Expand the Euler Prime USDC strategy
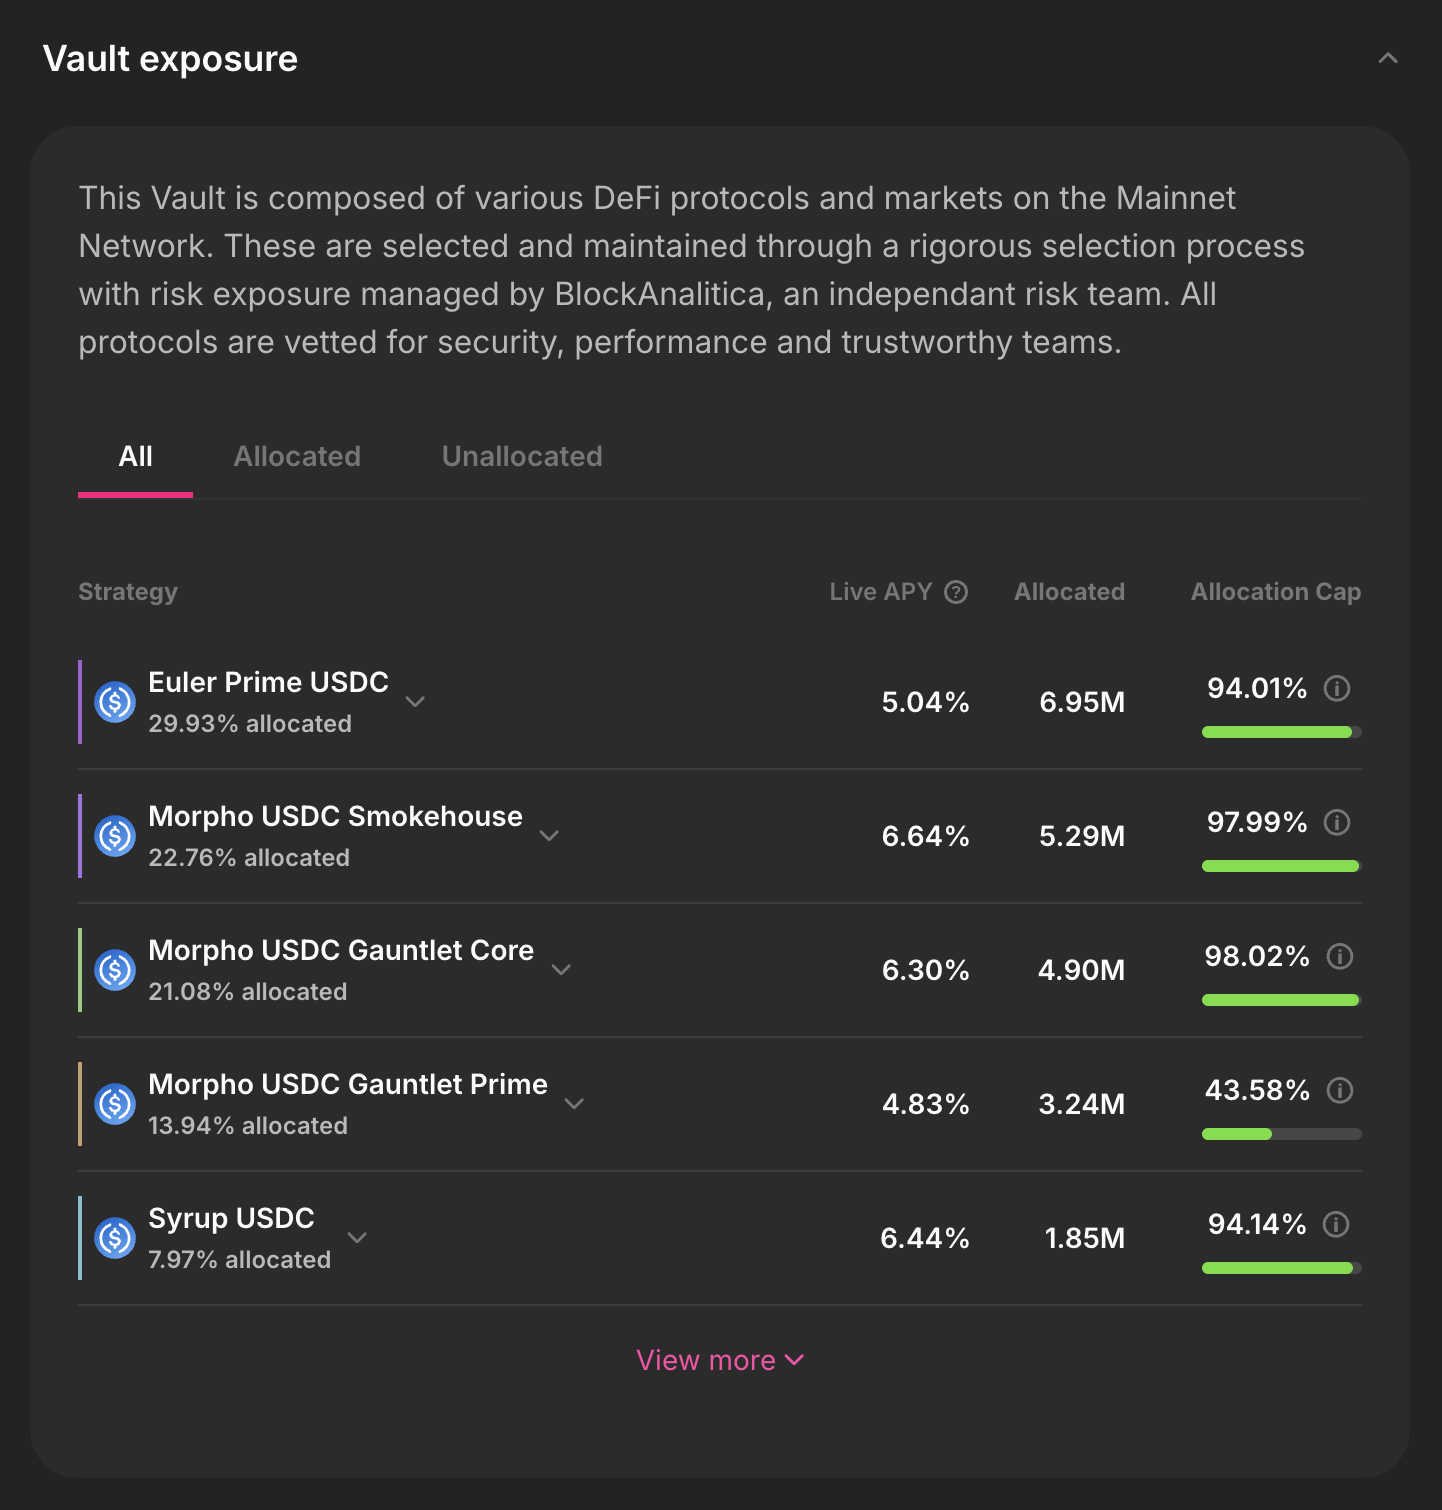Image resolution: width=1442 pixels, height=1510 pixels. tap(415, 702)
